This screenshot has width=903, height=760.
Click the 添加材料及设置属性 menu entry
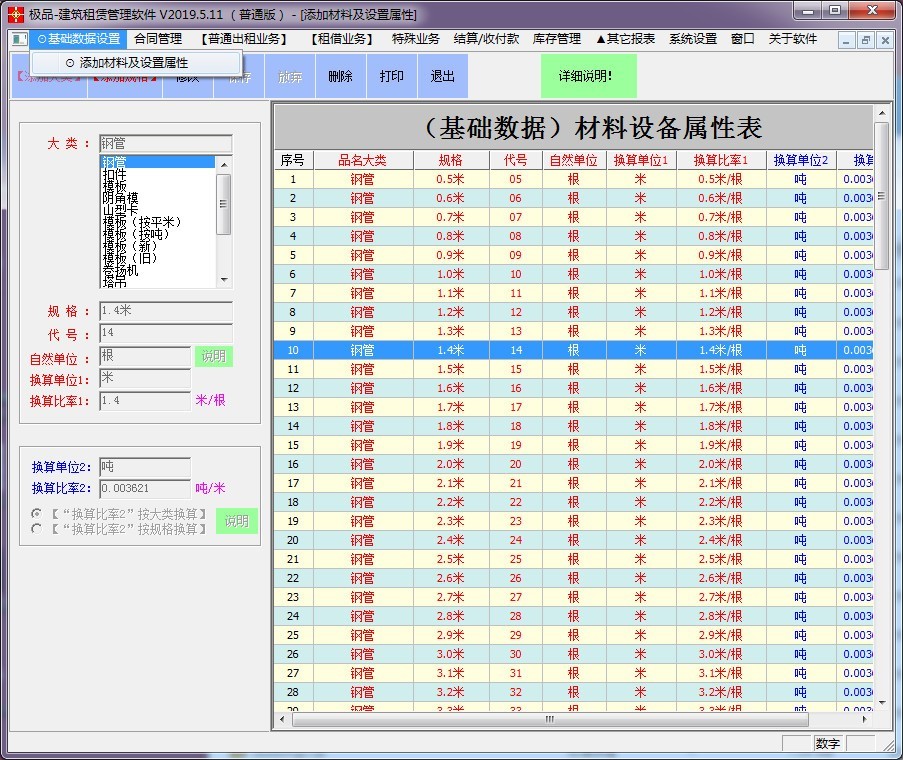pyautogui.click(x=135, y=62)
